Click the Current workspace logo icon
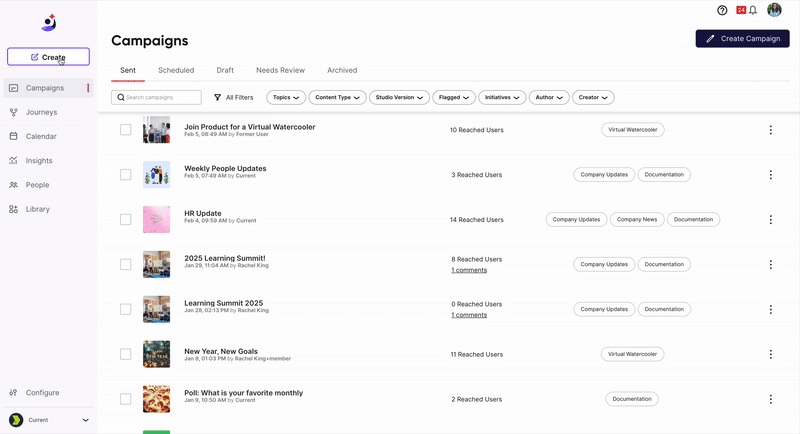Screen dimensions: 800x434 pos(16,420)
